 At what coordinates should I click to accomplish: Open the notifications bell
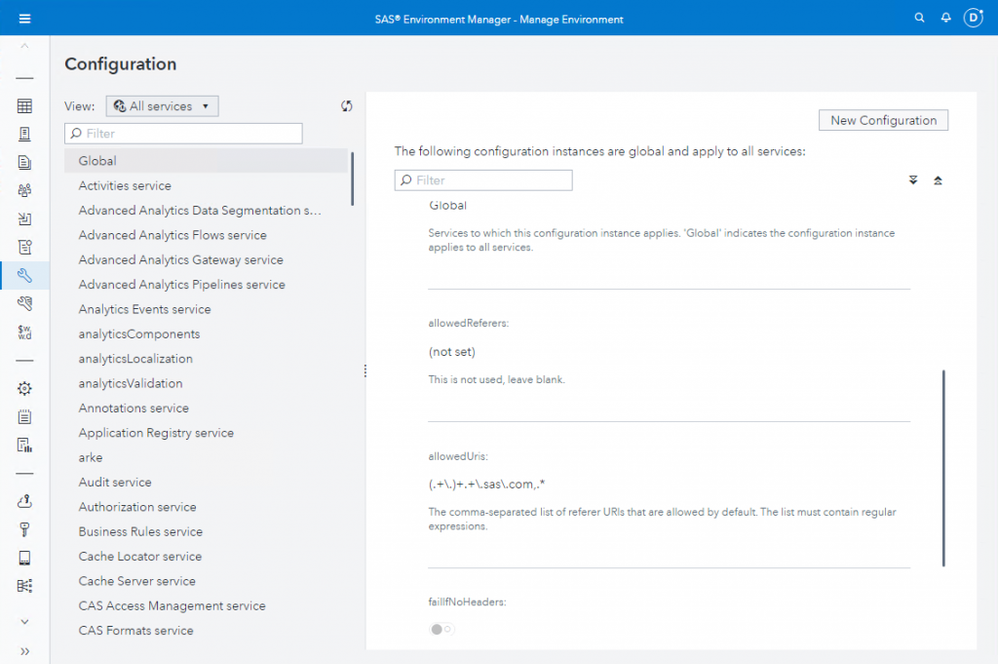(946, 18)
